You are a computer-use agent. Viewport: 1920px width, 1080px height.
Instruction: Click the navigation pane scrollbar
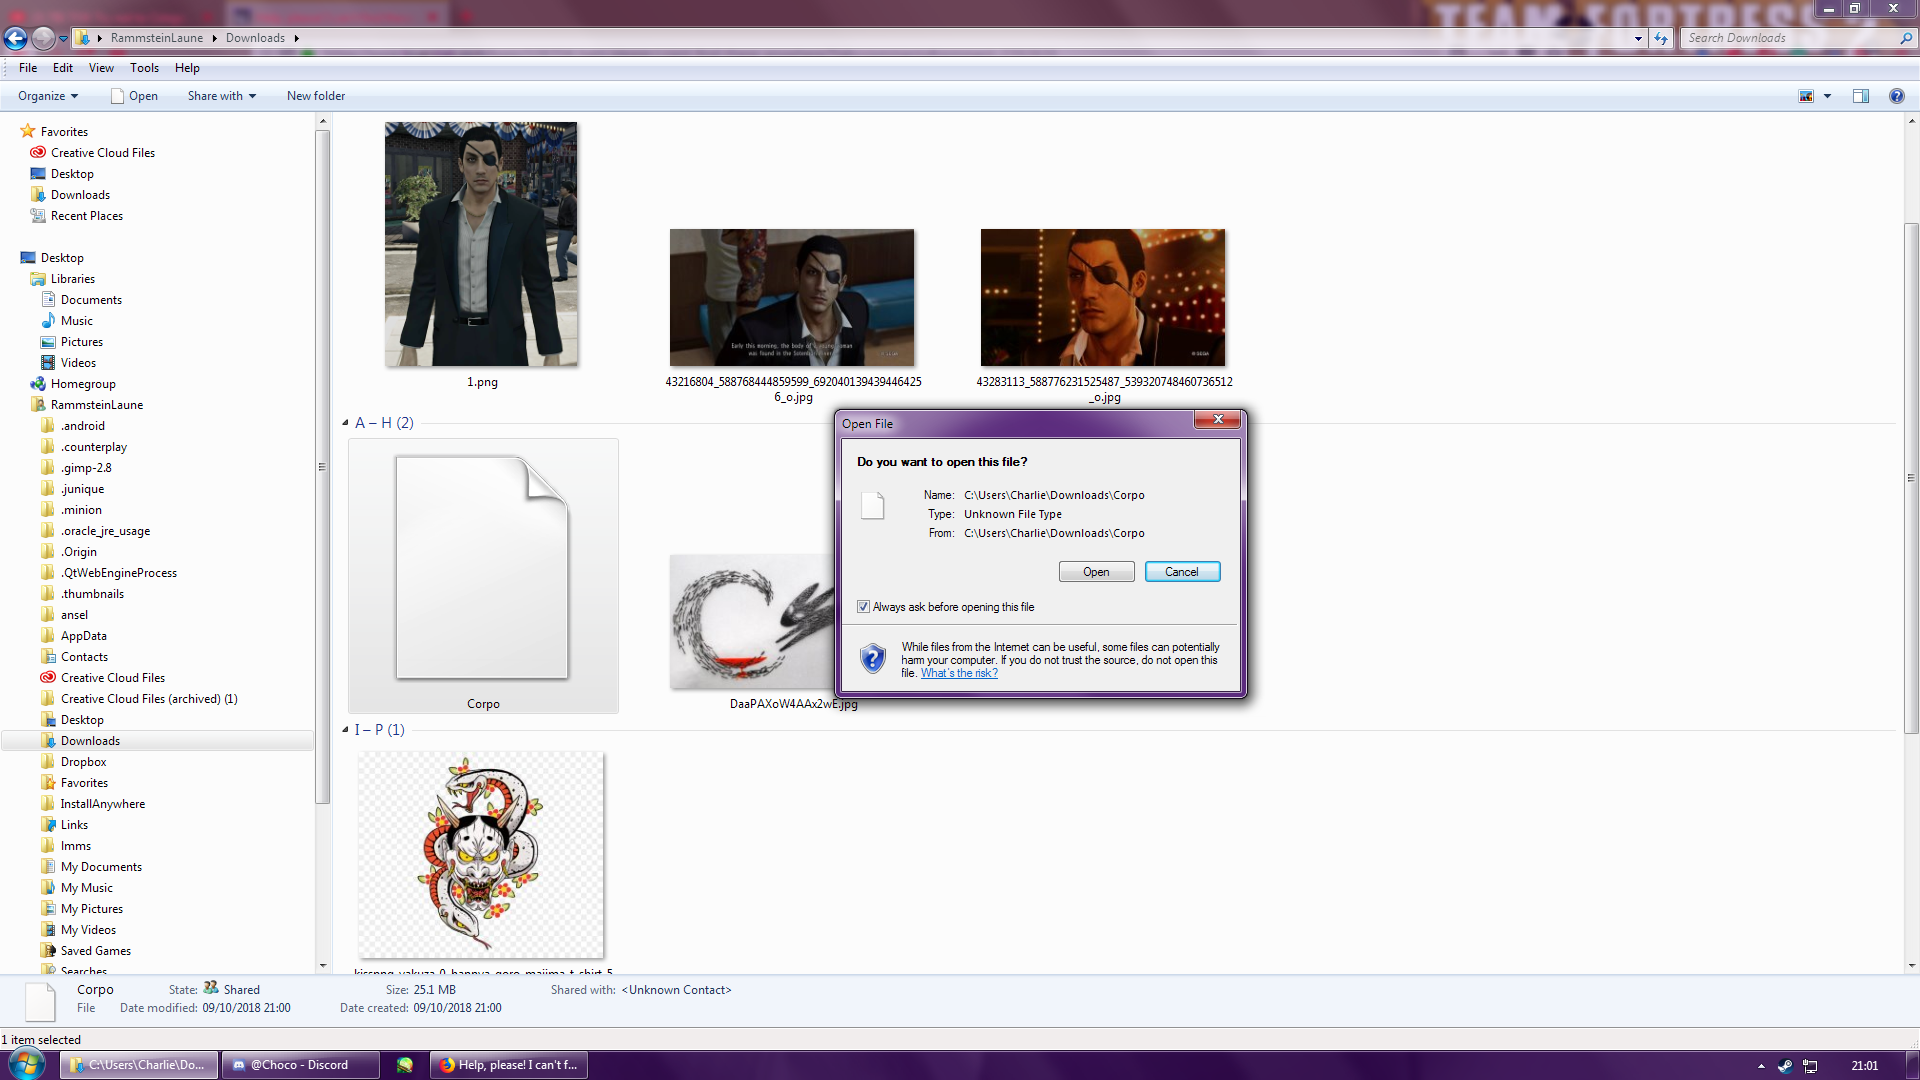(x=322, y=466)
